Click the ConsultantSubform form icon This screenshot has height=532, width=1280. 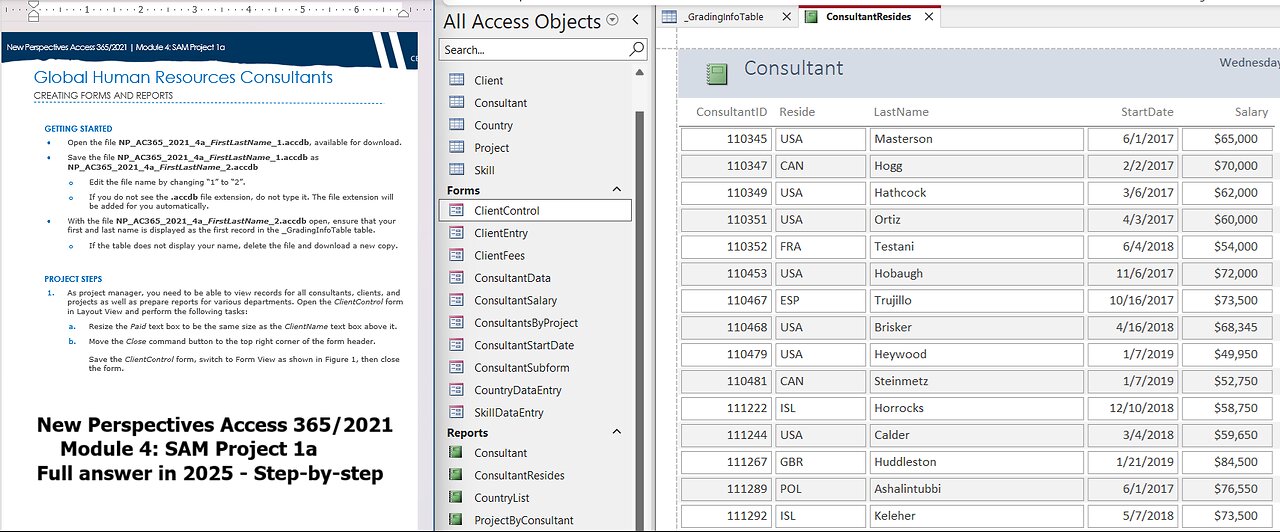coord(456,367)
